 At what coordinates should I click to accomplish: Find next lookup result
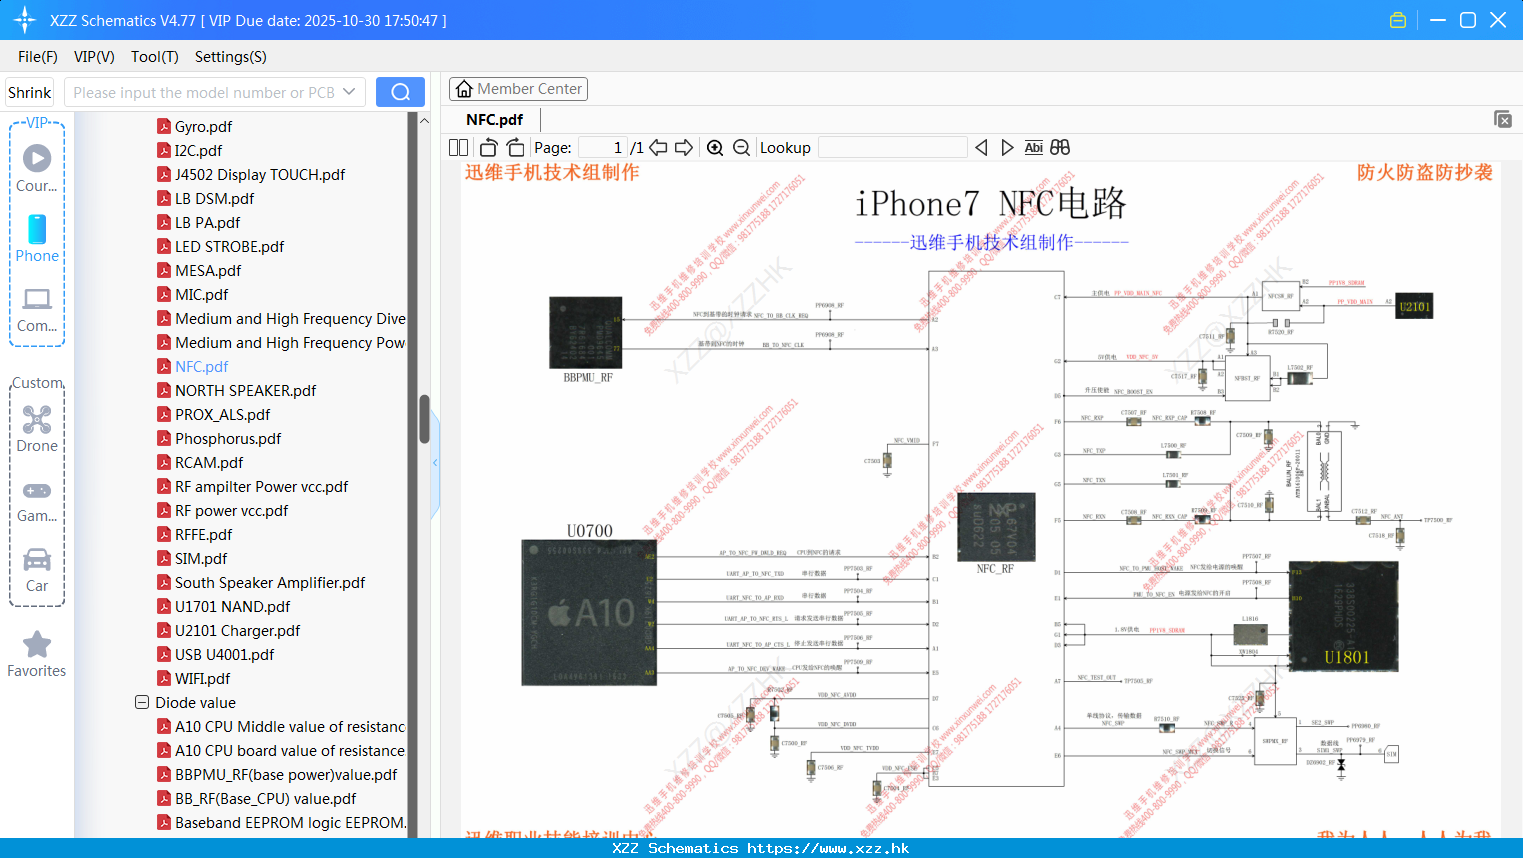[x=1007, y=147]
